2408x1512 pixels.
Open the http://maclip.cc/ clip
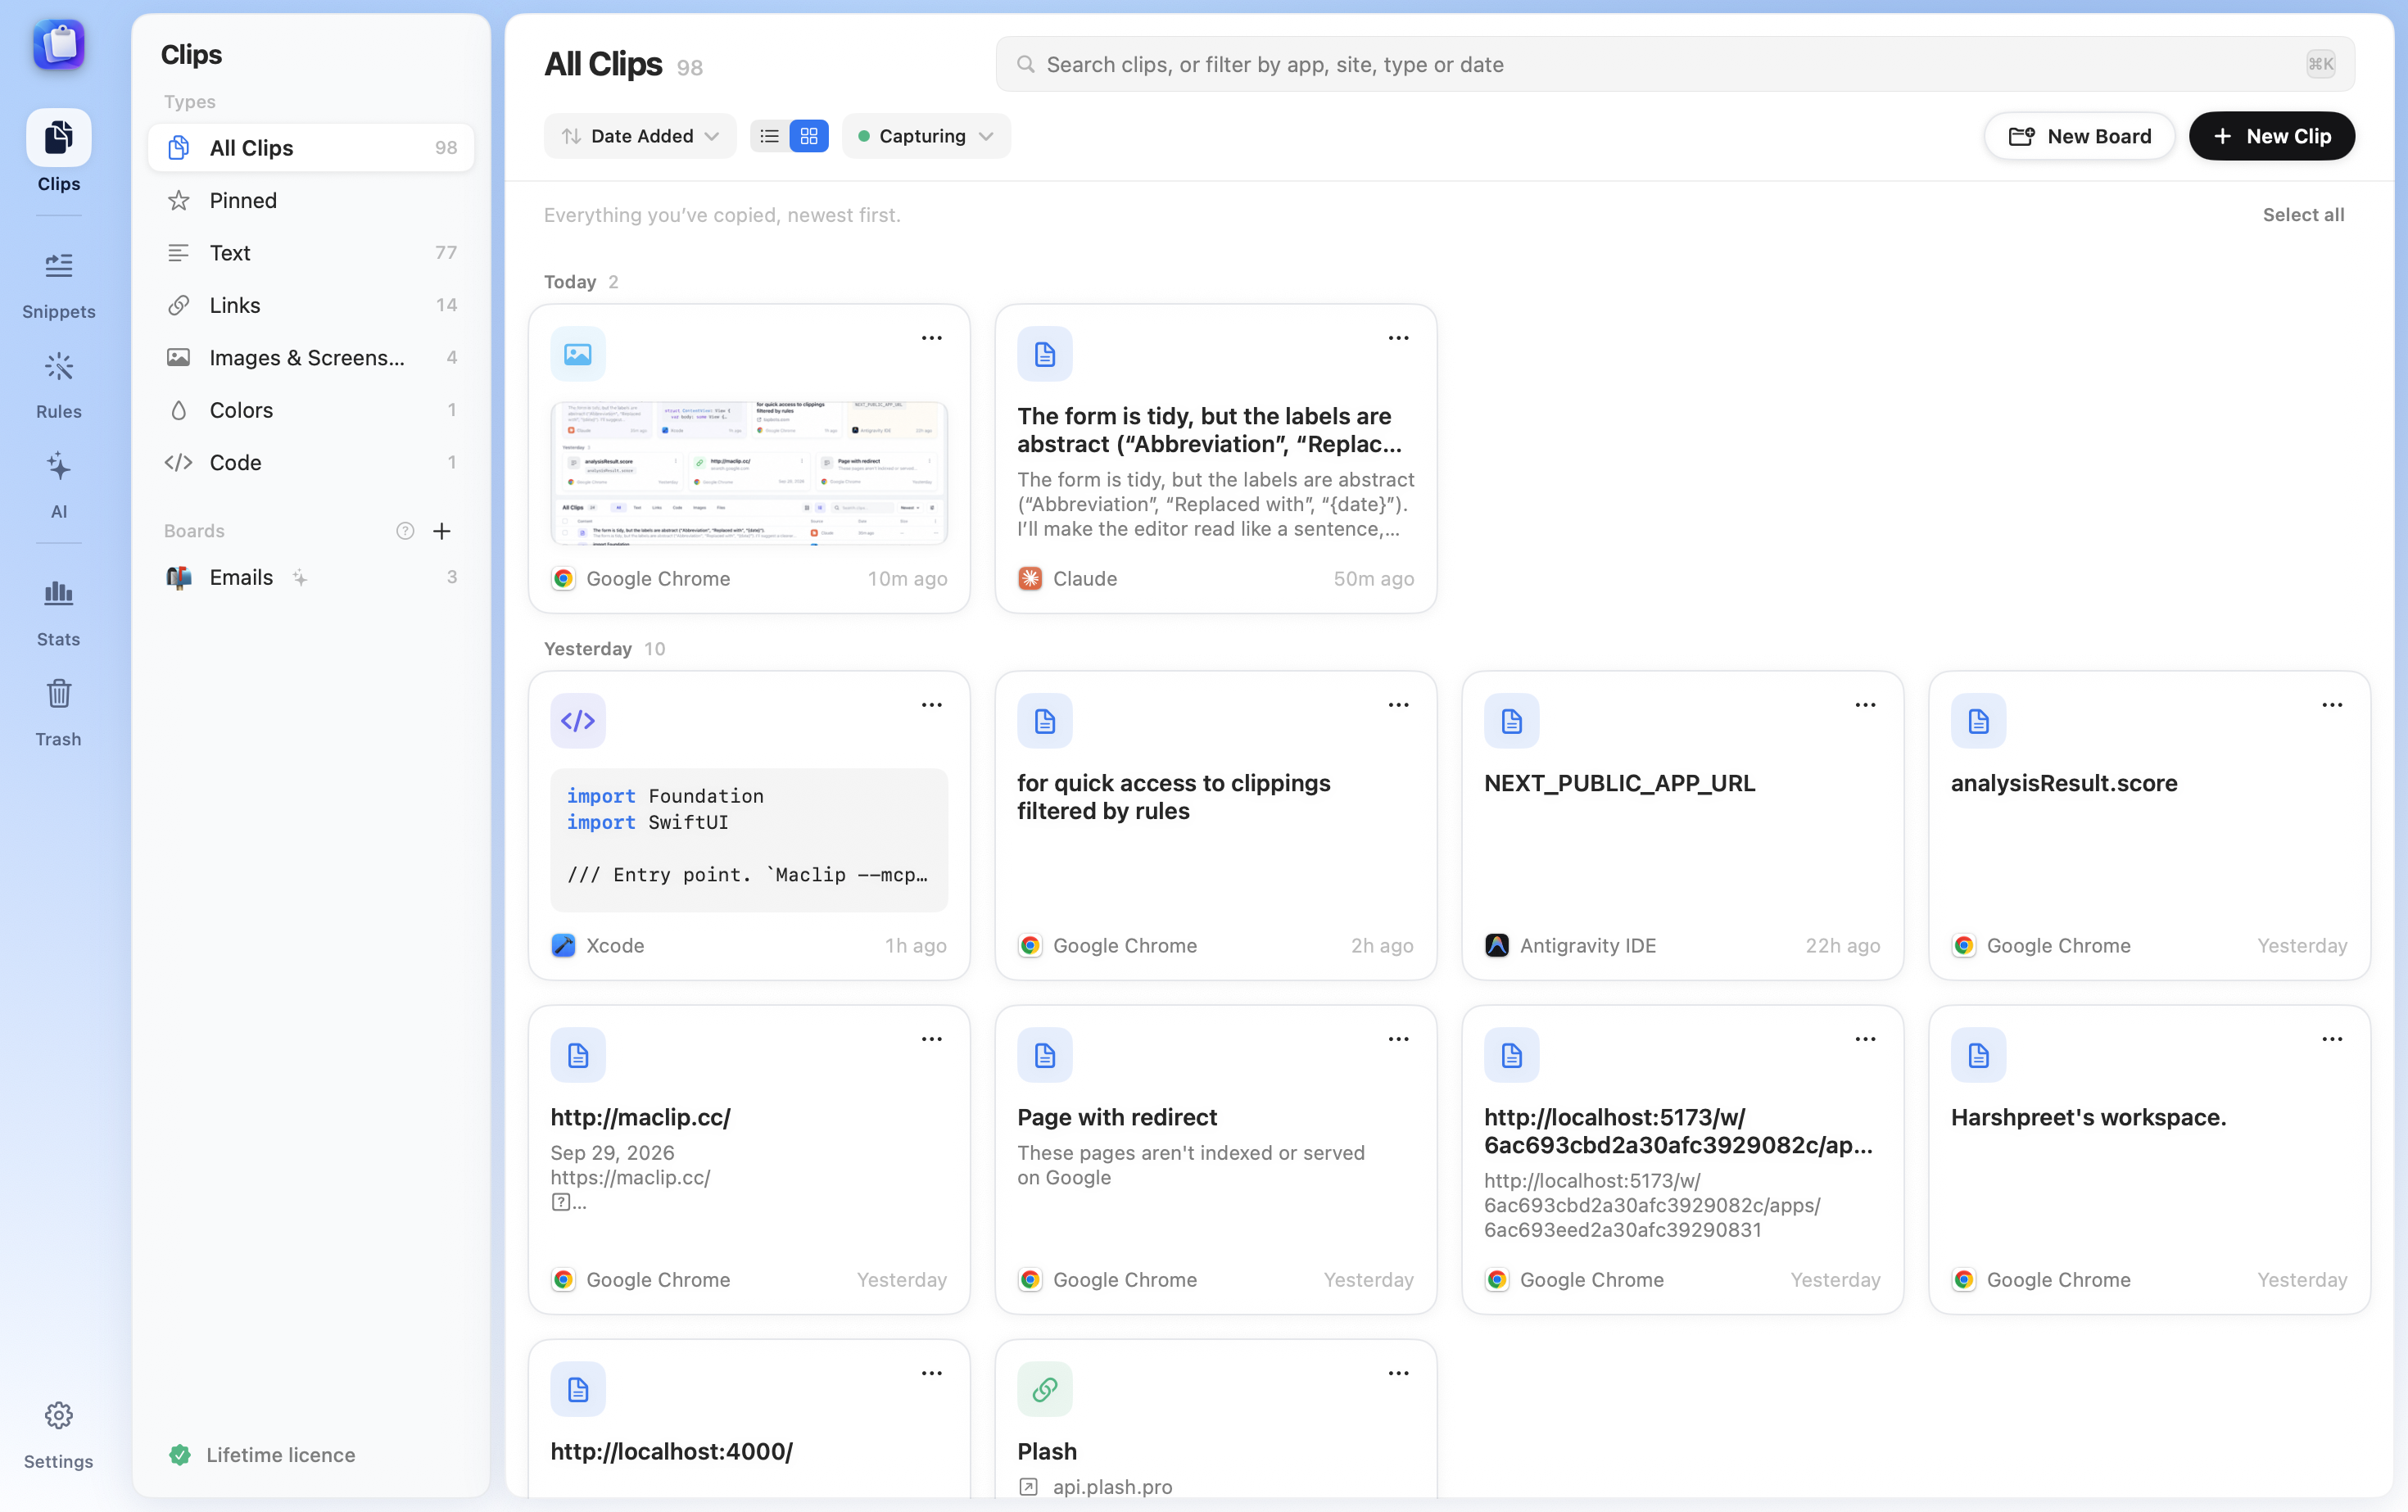pyautogui.click(x=749, y=1159)
